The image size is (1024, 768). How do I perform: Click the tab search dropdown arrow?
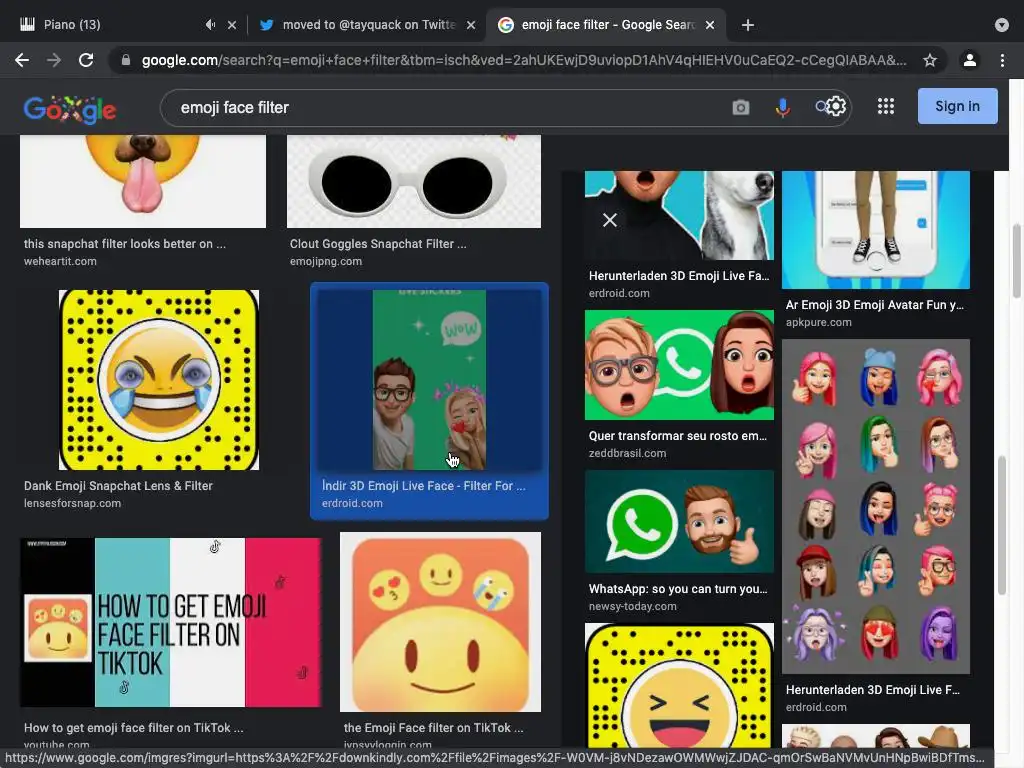click(1001, 25)
